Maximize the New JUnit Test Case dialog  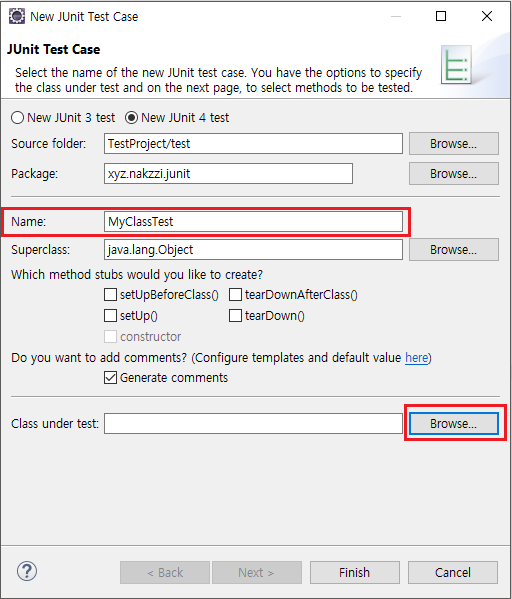tap(441, 16)
